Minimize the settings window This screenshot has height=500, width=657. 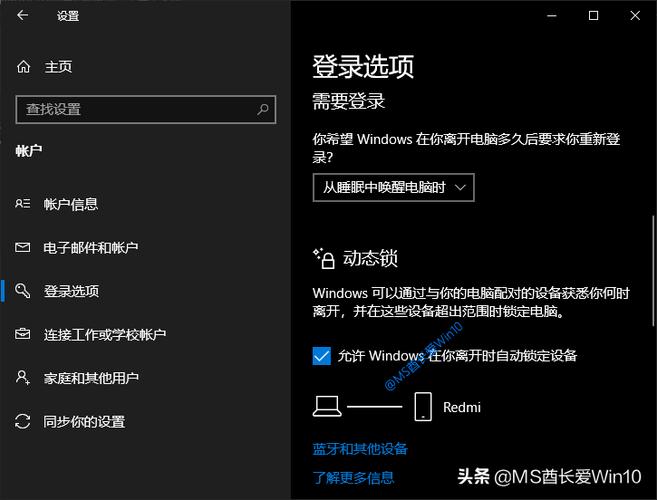click(552, 16)
